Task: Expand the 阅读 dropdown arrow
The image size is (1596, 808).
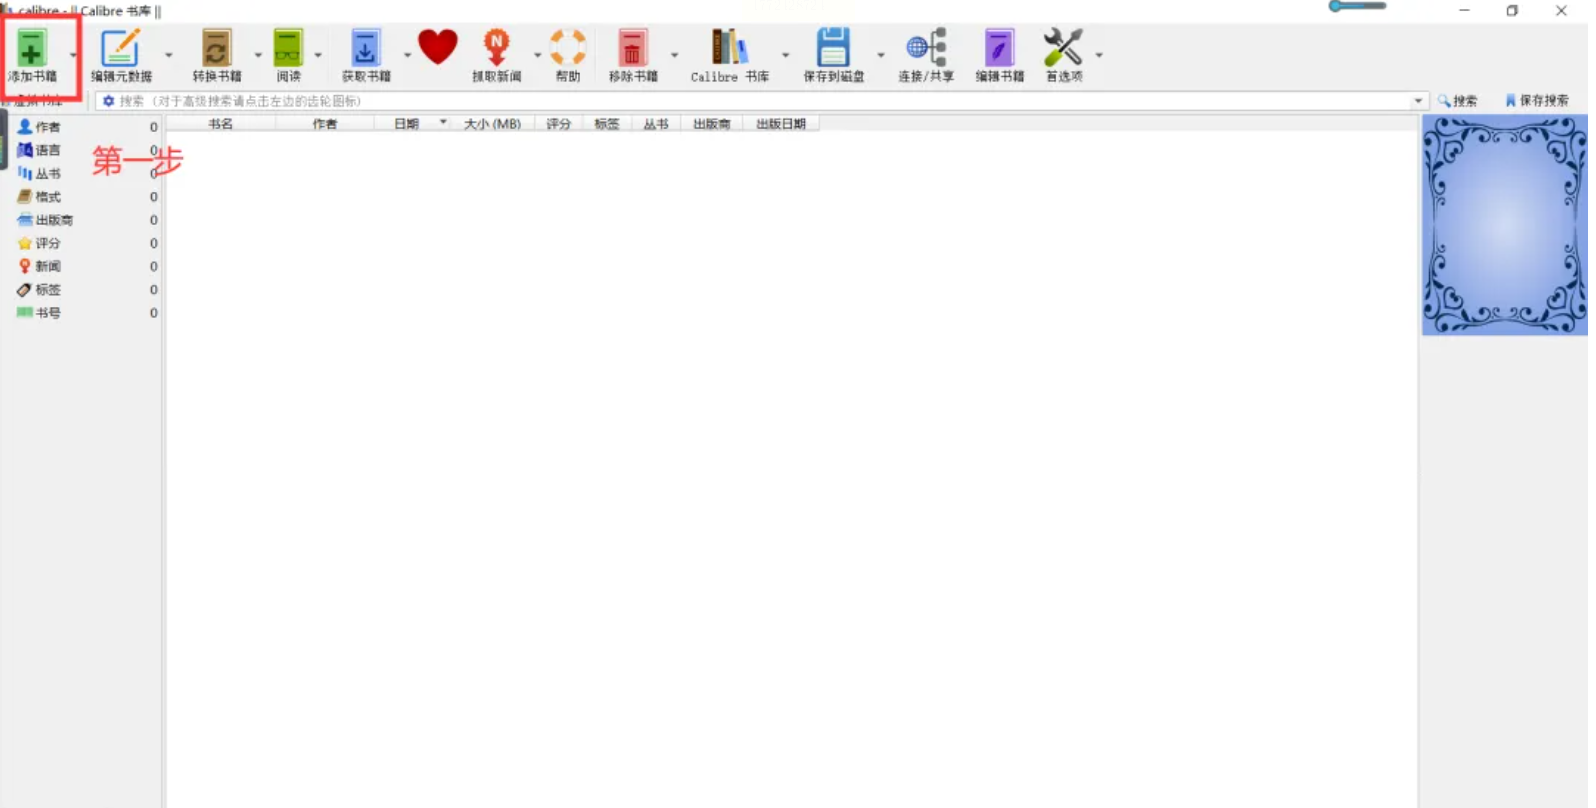Action: [x=318, y=55]
